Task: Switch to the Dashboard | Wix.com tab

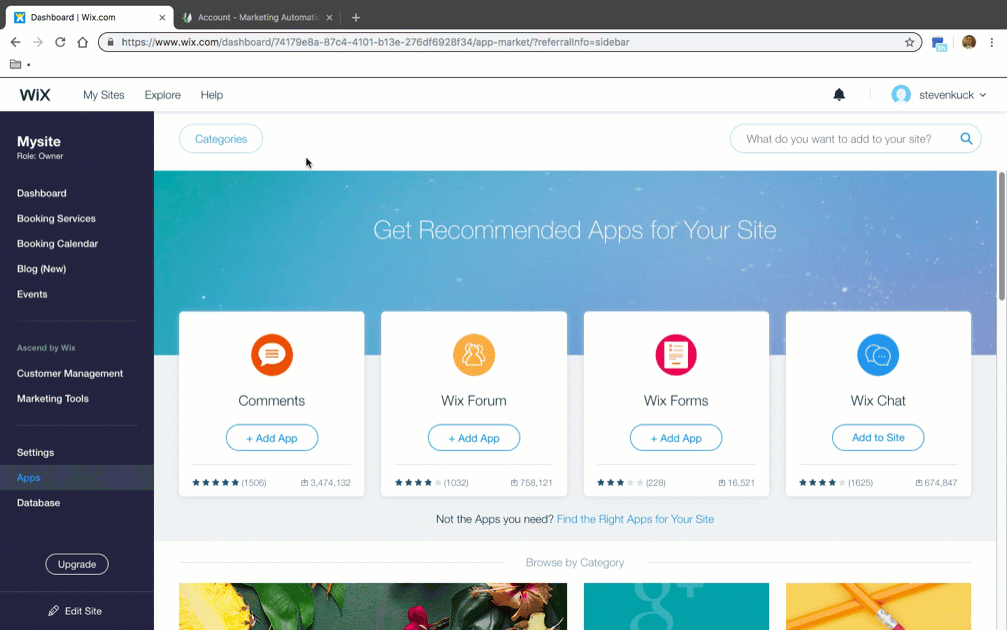Action: [90, 17]
